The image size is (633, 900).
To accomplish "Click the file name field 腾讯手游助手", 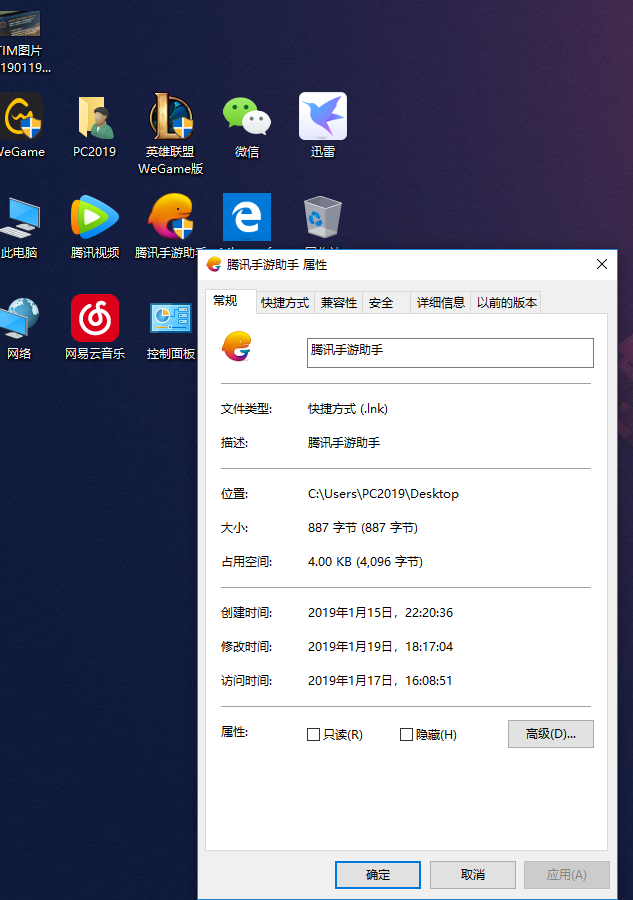I will click(451, 352).
